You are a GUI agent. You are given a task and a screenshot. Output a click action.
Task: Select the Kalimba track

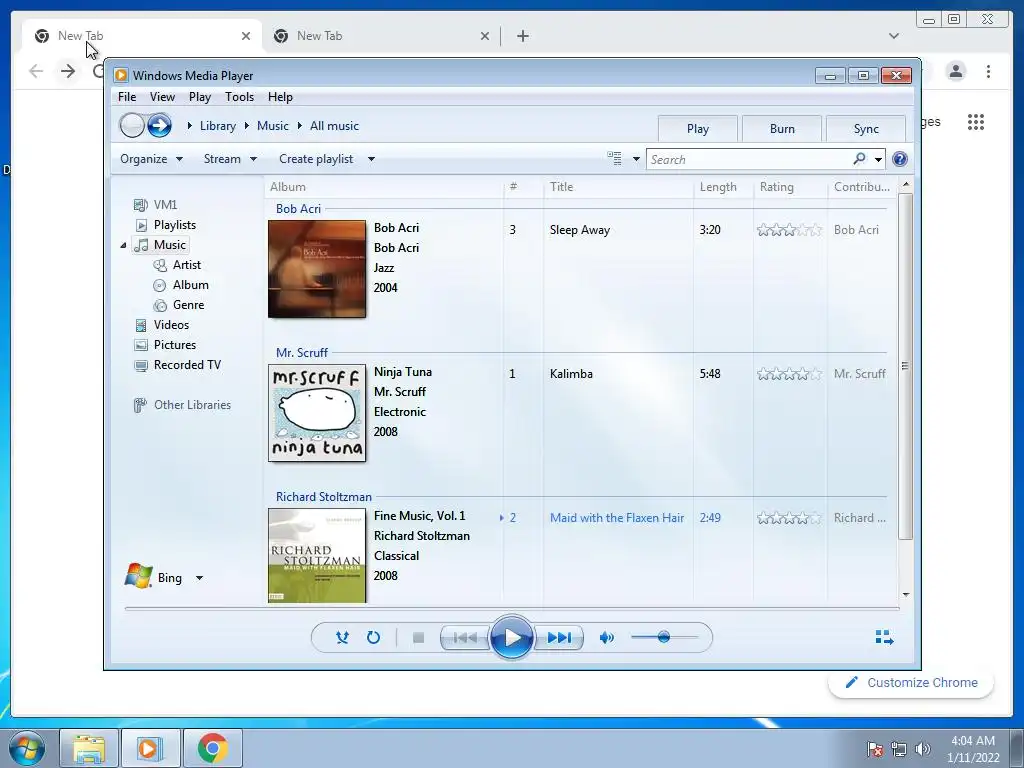coord(571,374)
